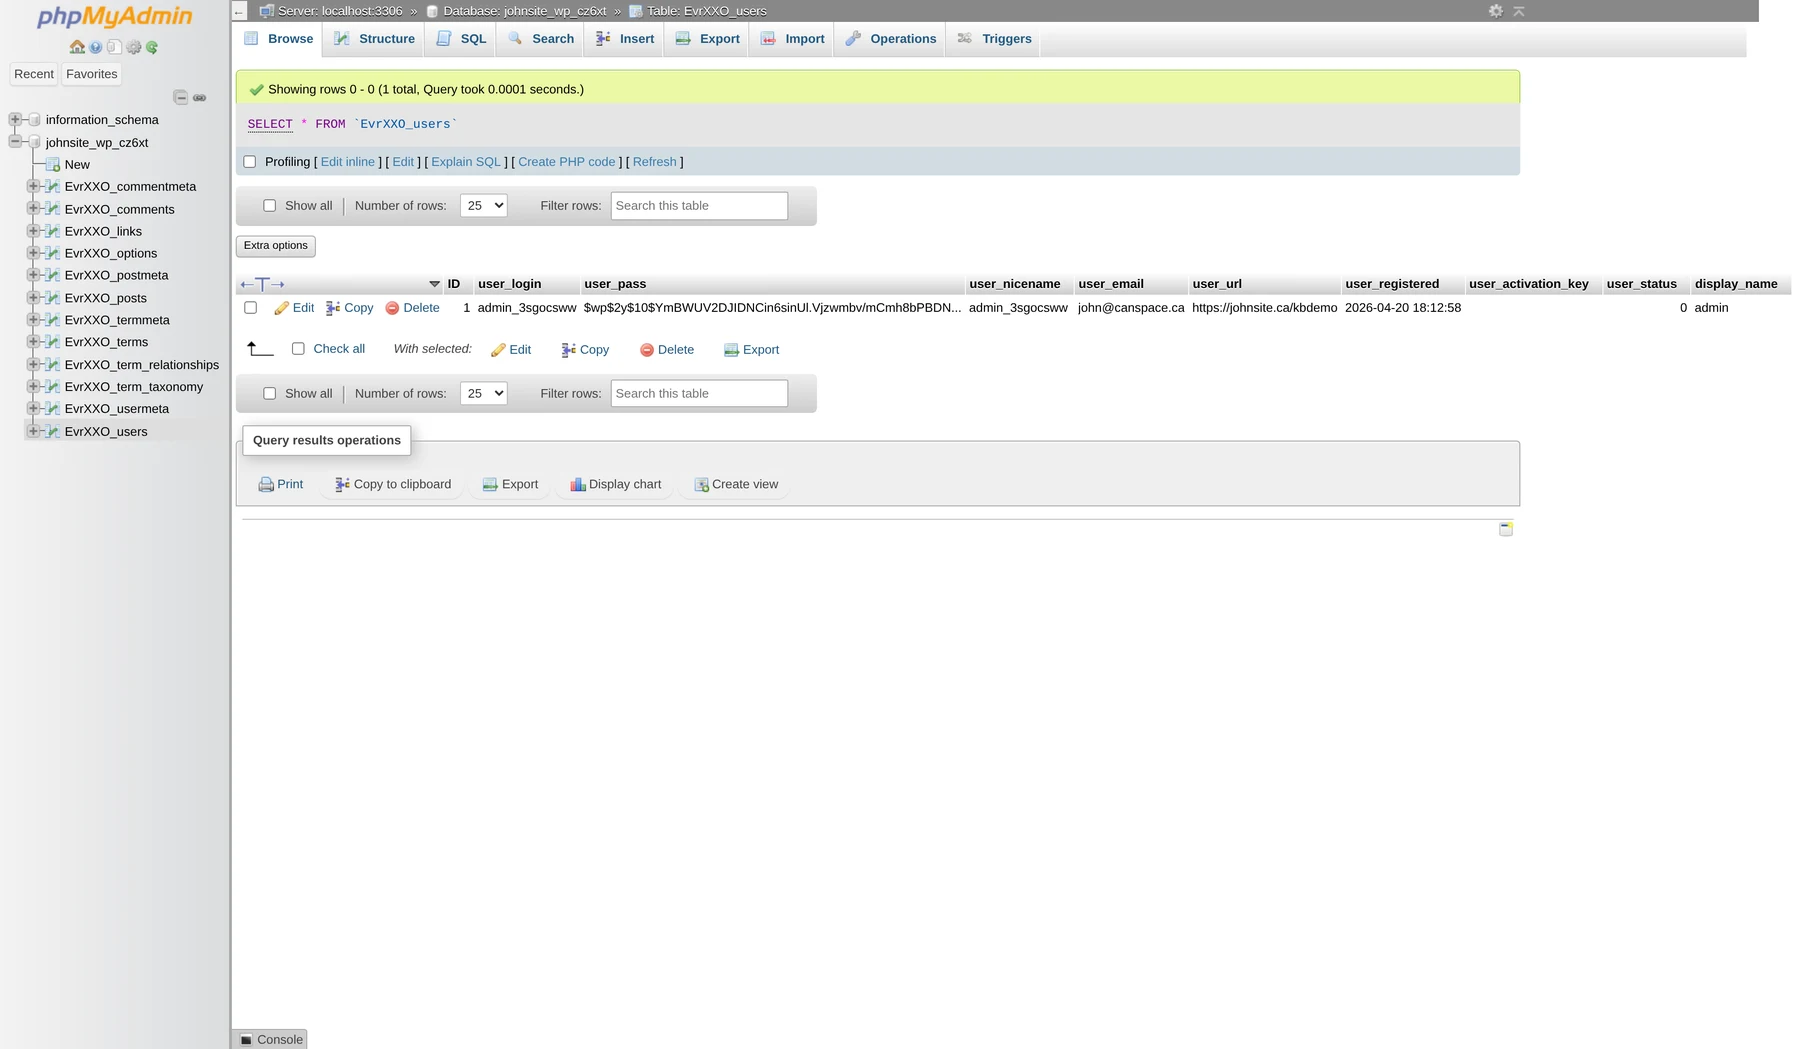Click the Database johnsite_wp_cz6xt breadcrumb
Screen dimensions: 1800x1049
point(524,11)
